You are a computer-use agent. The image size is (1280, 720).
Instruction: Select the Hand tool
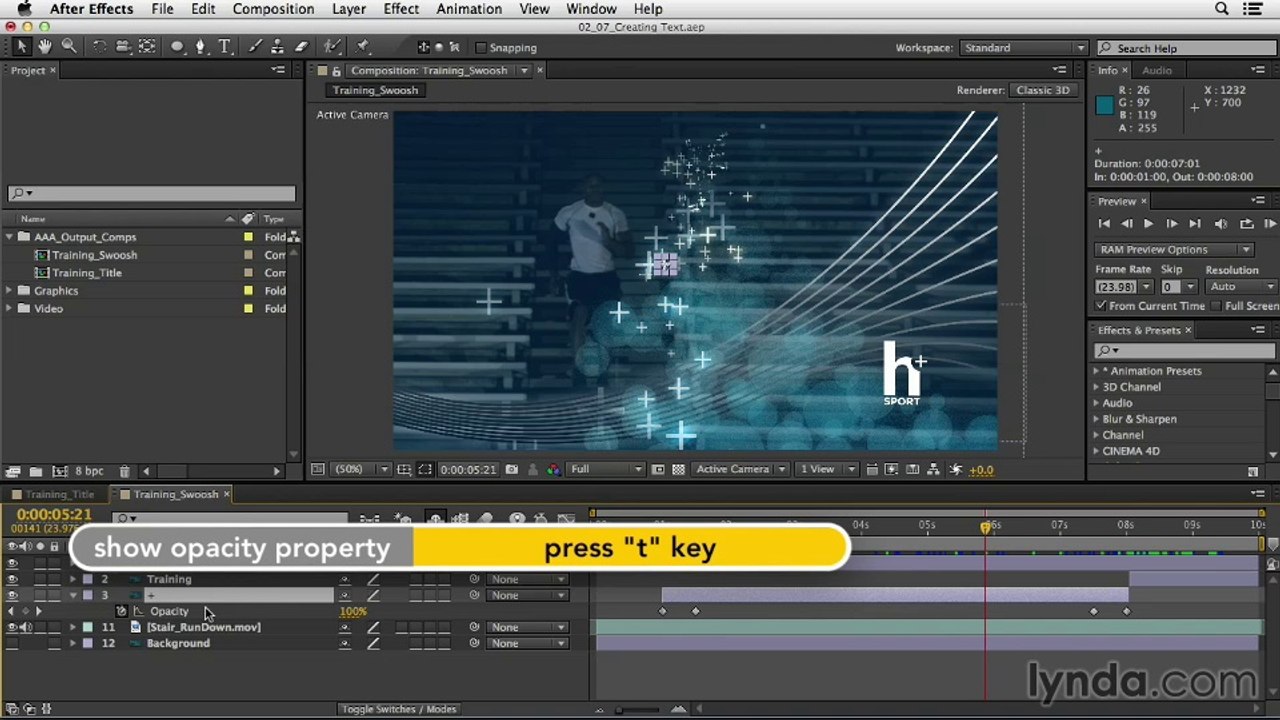pyautogui.click(x=46, y=46)
